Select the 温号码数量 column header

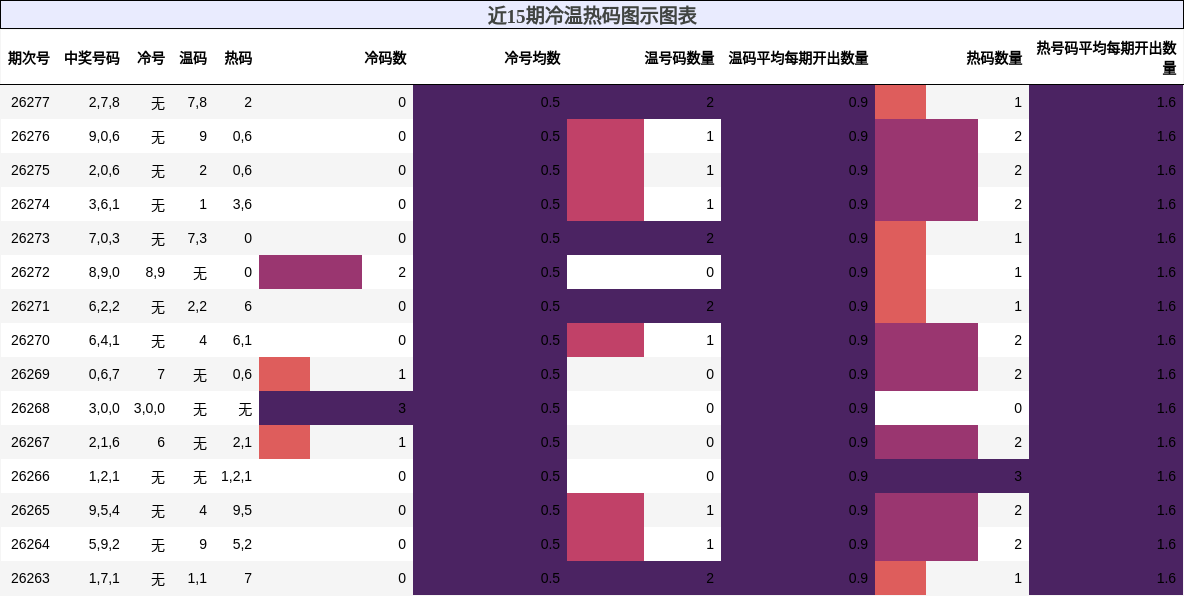(680, 58)
